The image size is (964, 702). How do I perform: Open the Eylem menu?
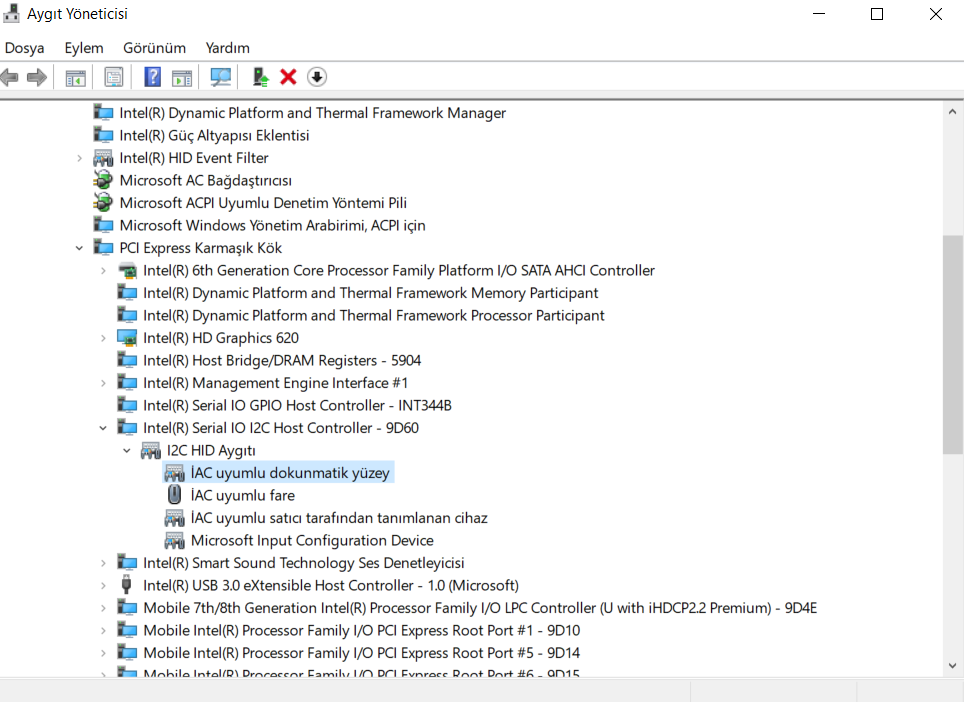(84, 48)
